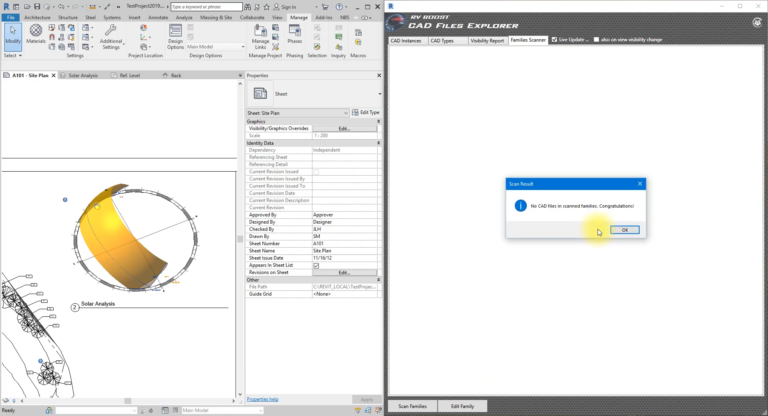Switch to the CAD Types tab
768x416 pixels.
pos(442,41)
